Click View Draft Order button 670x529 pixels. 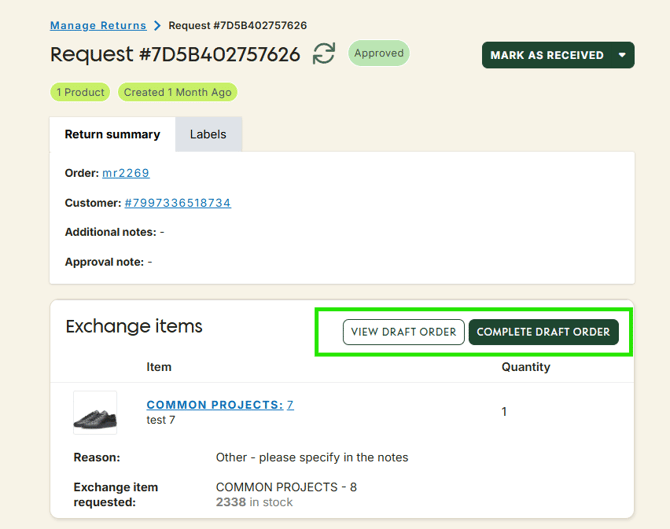pos(403,332)
